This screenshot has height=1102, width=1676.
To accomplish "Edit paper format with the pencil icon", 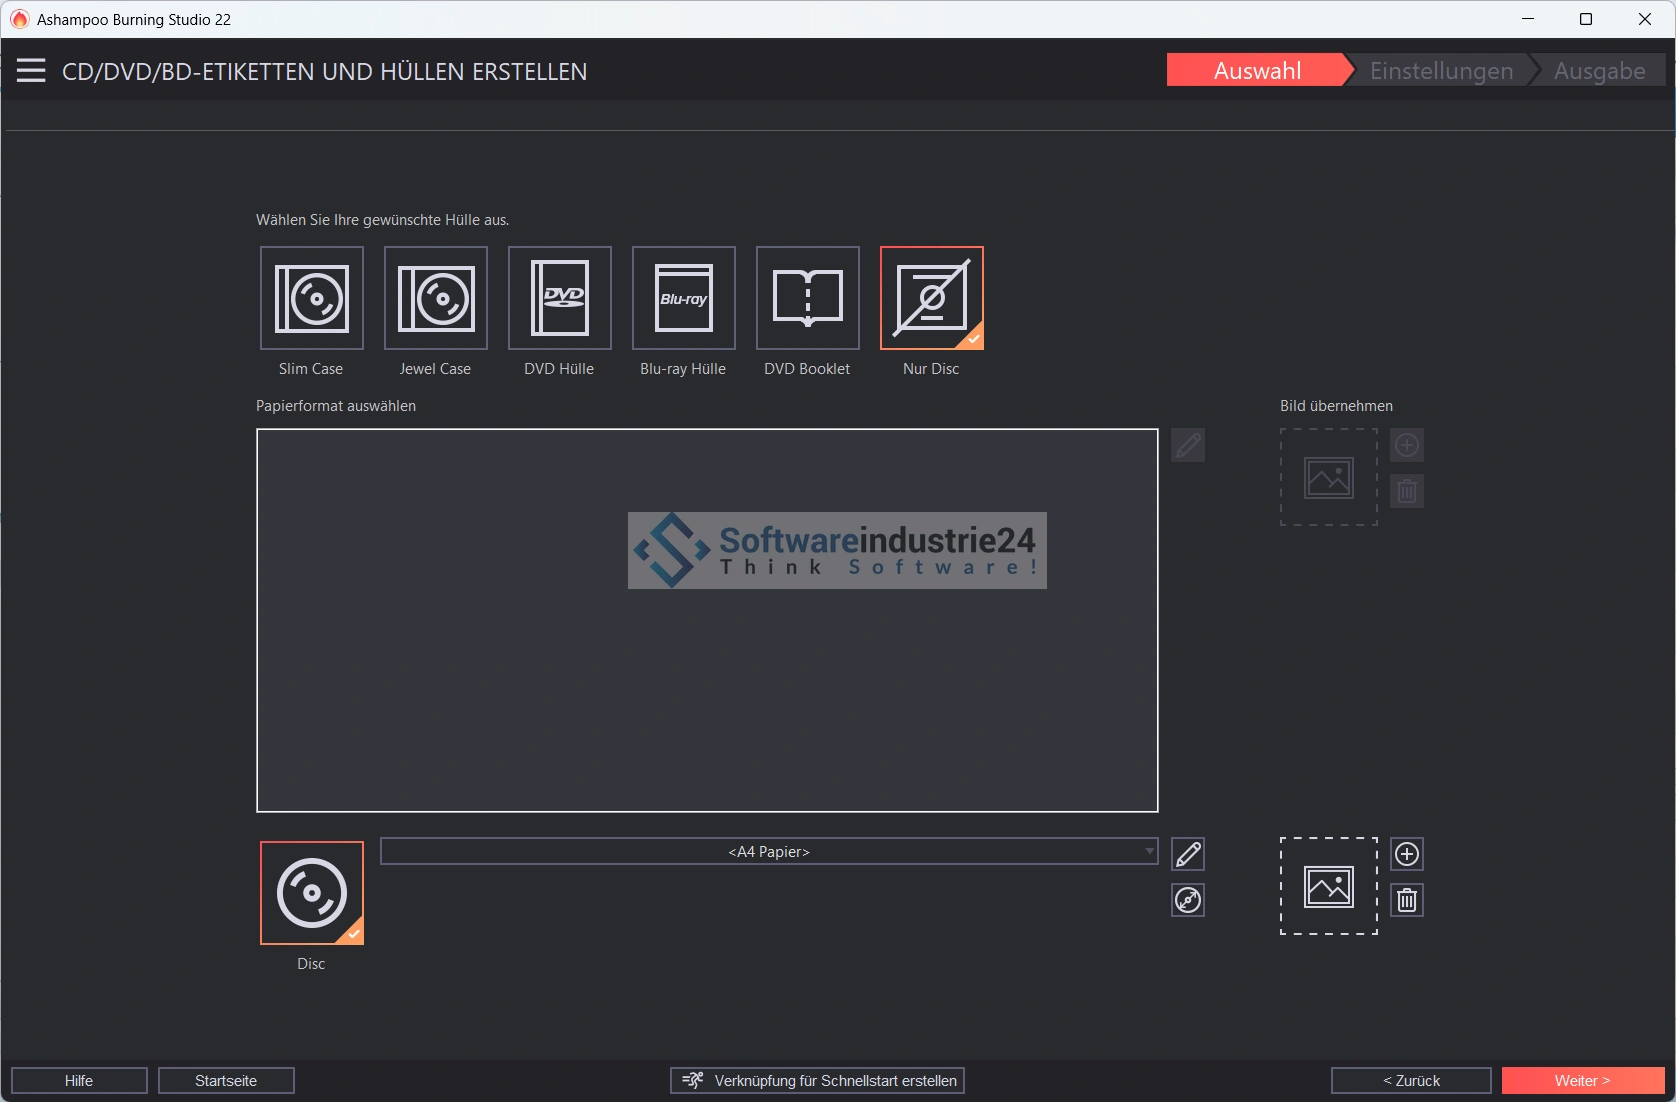I will click(1188, 855).
